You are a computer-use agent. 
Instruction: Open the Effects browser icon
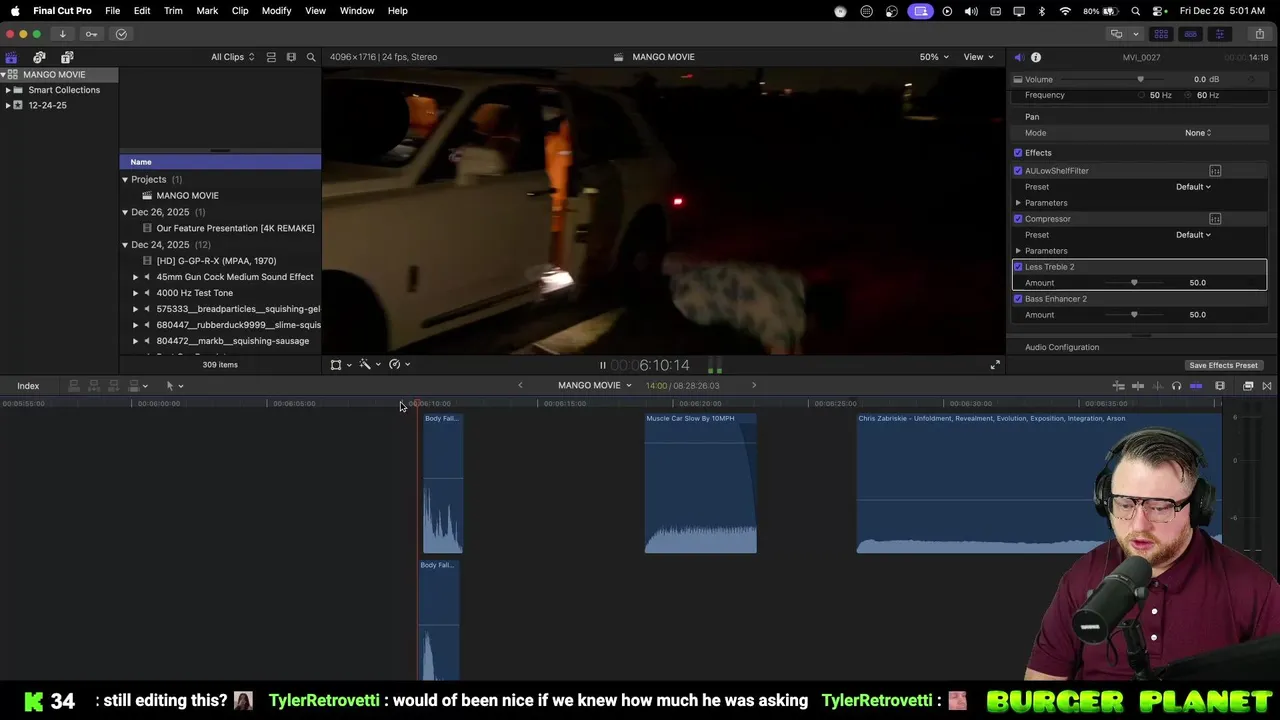tap(1248, 386)
